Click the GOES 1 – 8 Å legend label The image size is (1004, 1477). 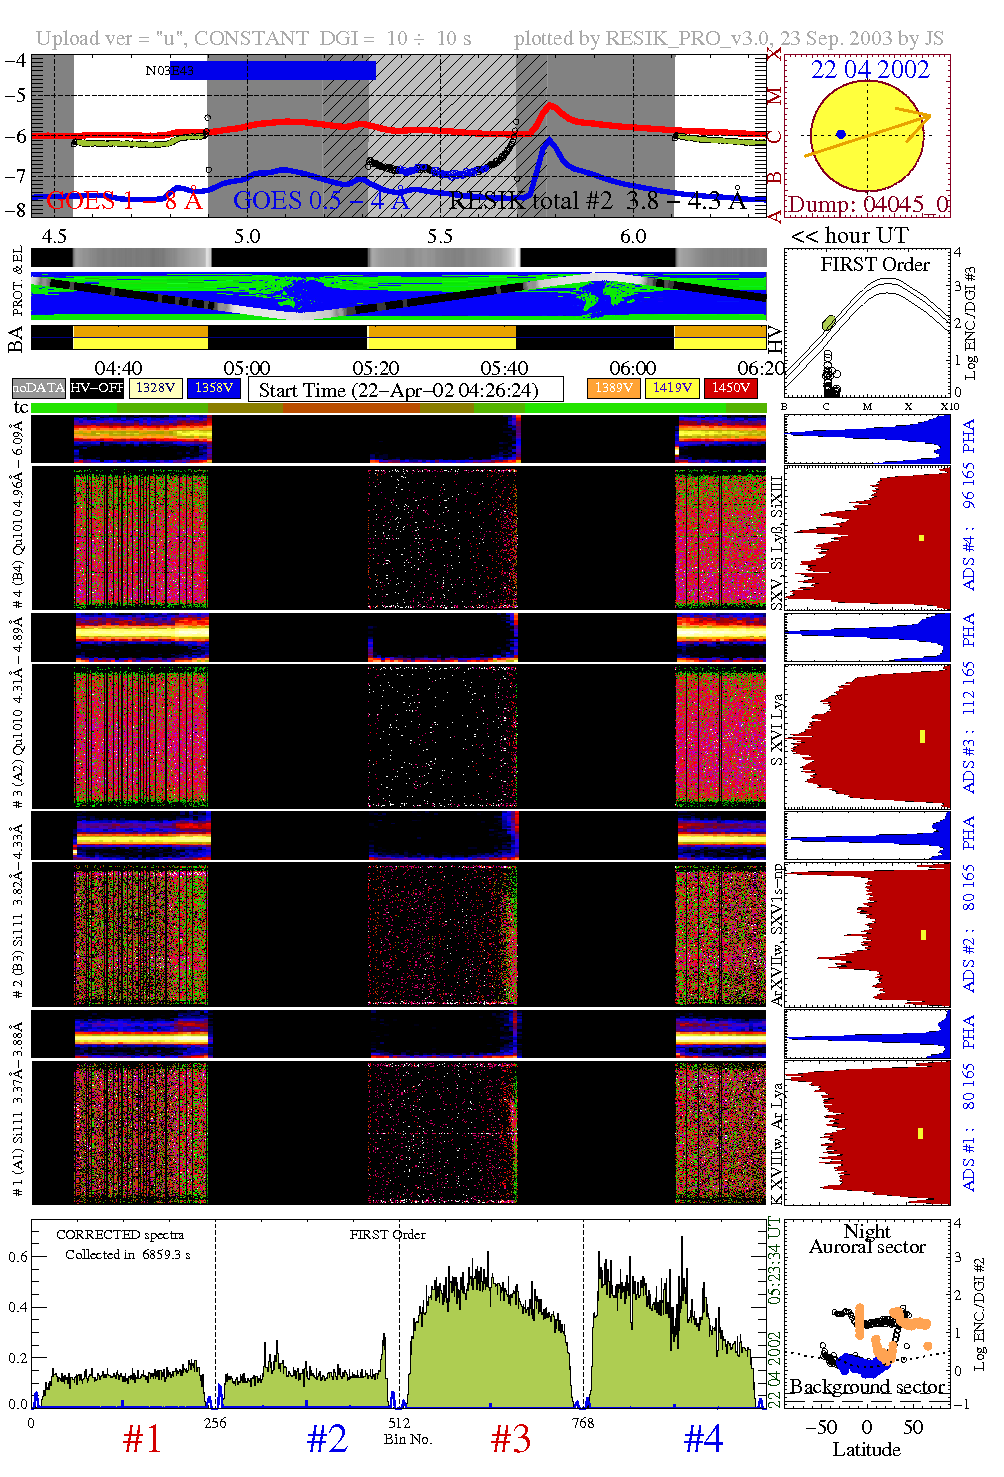tap(124, 201)
